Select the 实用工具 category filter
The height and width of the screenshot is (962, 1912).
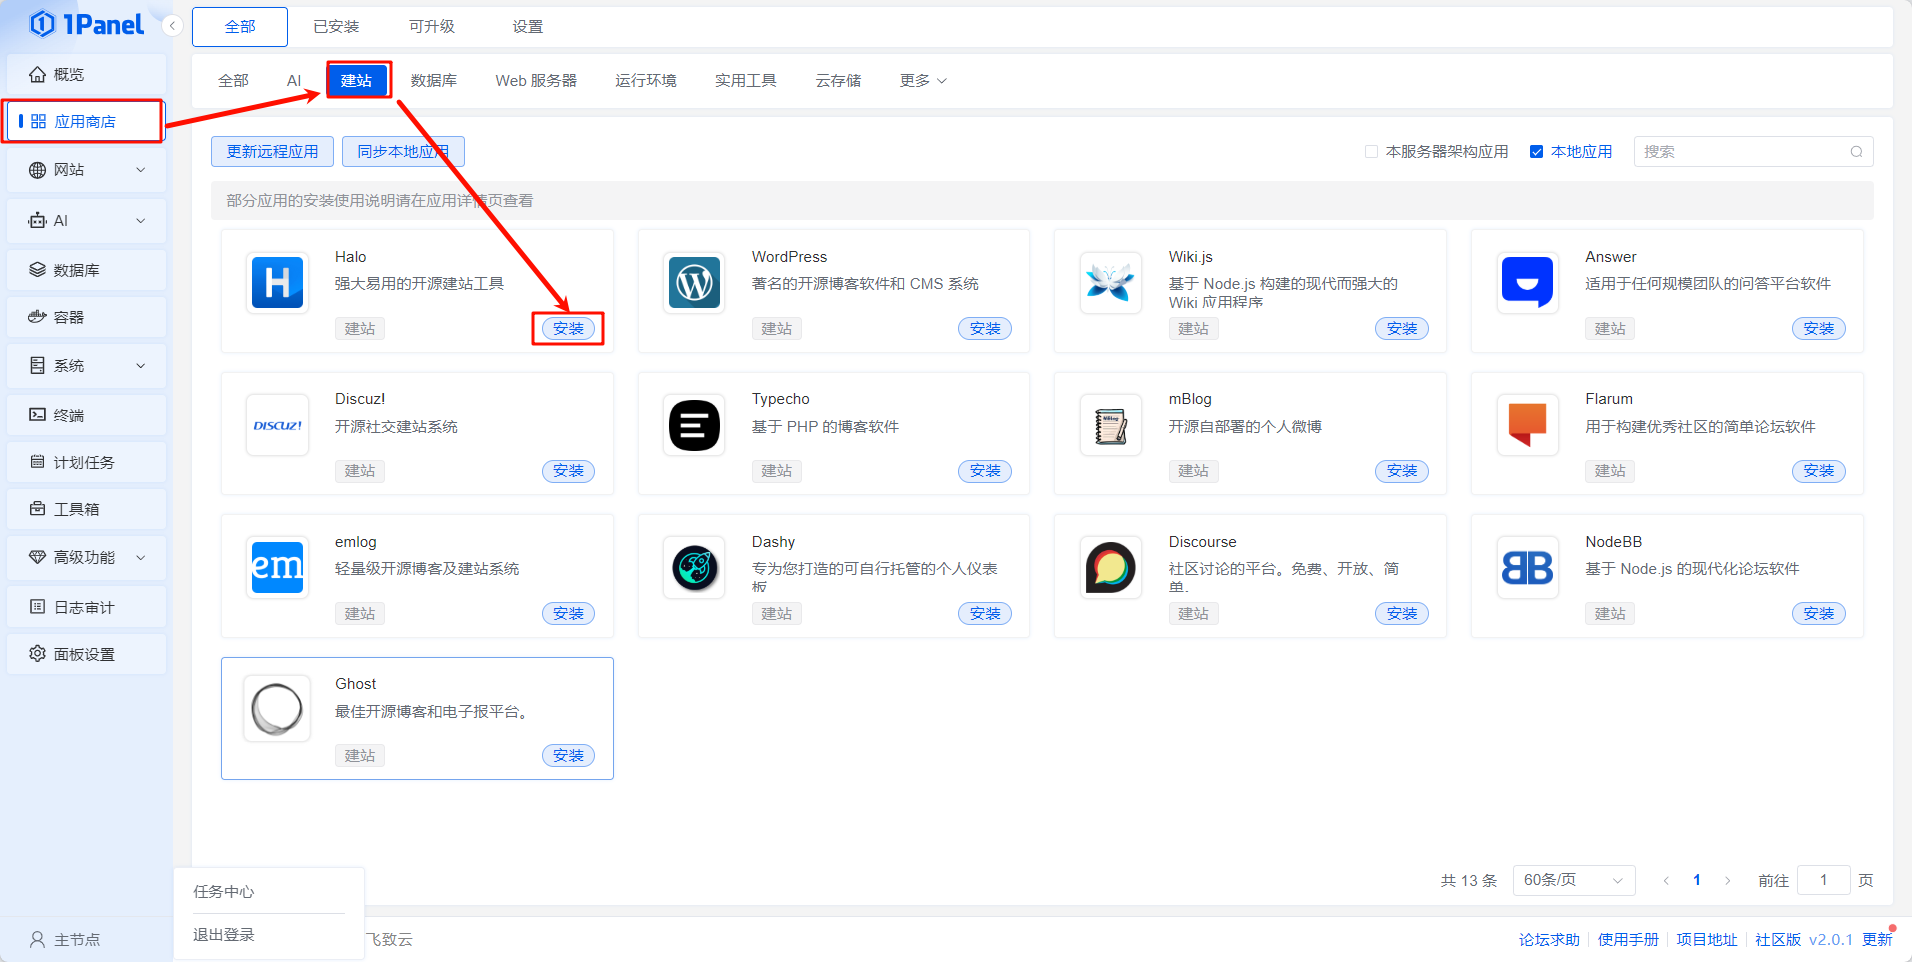(x=746, y=81)
